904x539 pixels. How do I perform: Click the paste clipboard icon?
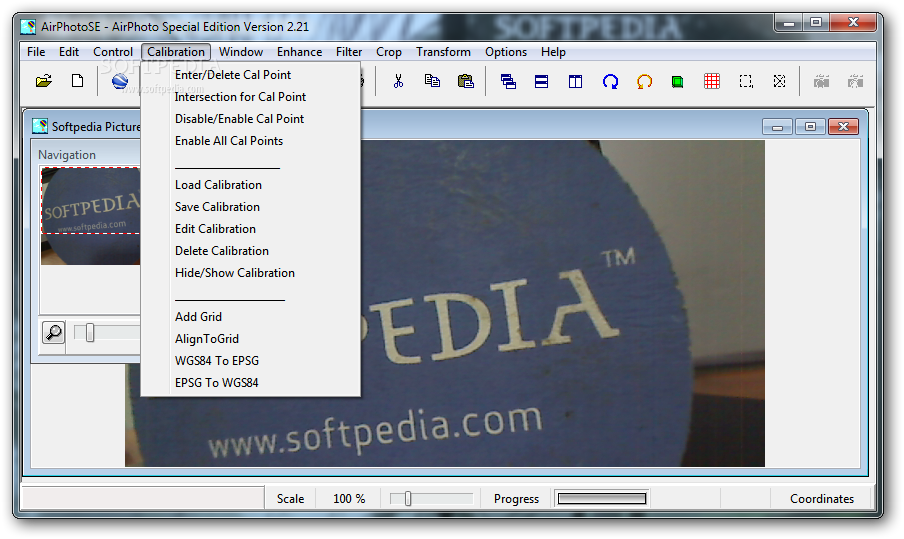click(466, 81)
